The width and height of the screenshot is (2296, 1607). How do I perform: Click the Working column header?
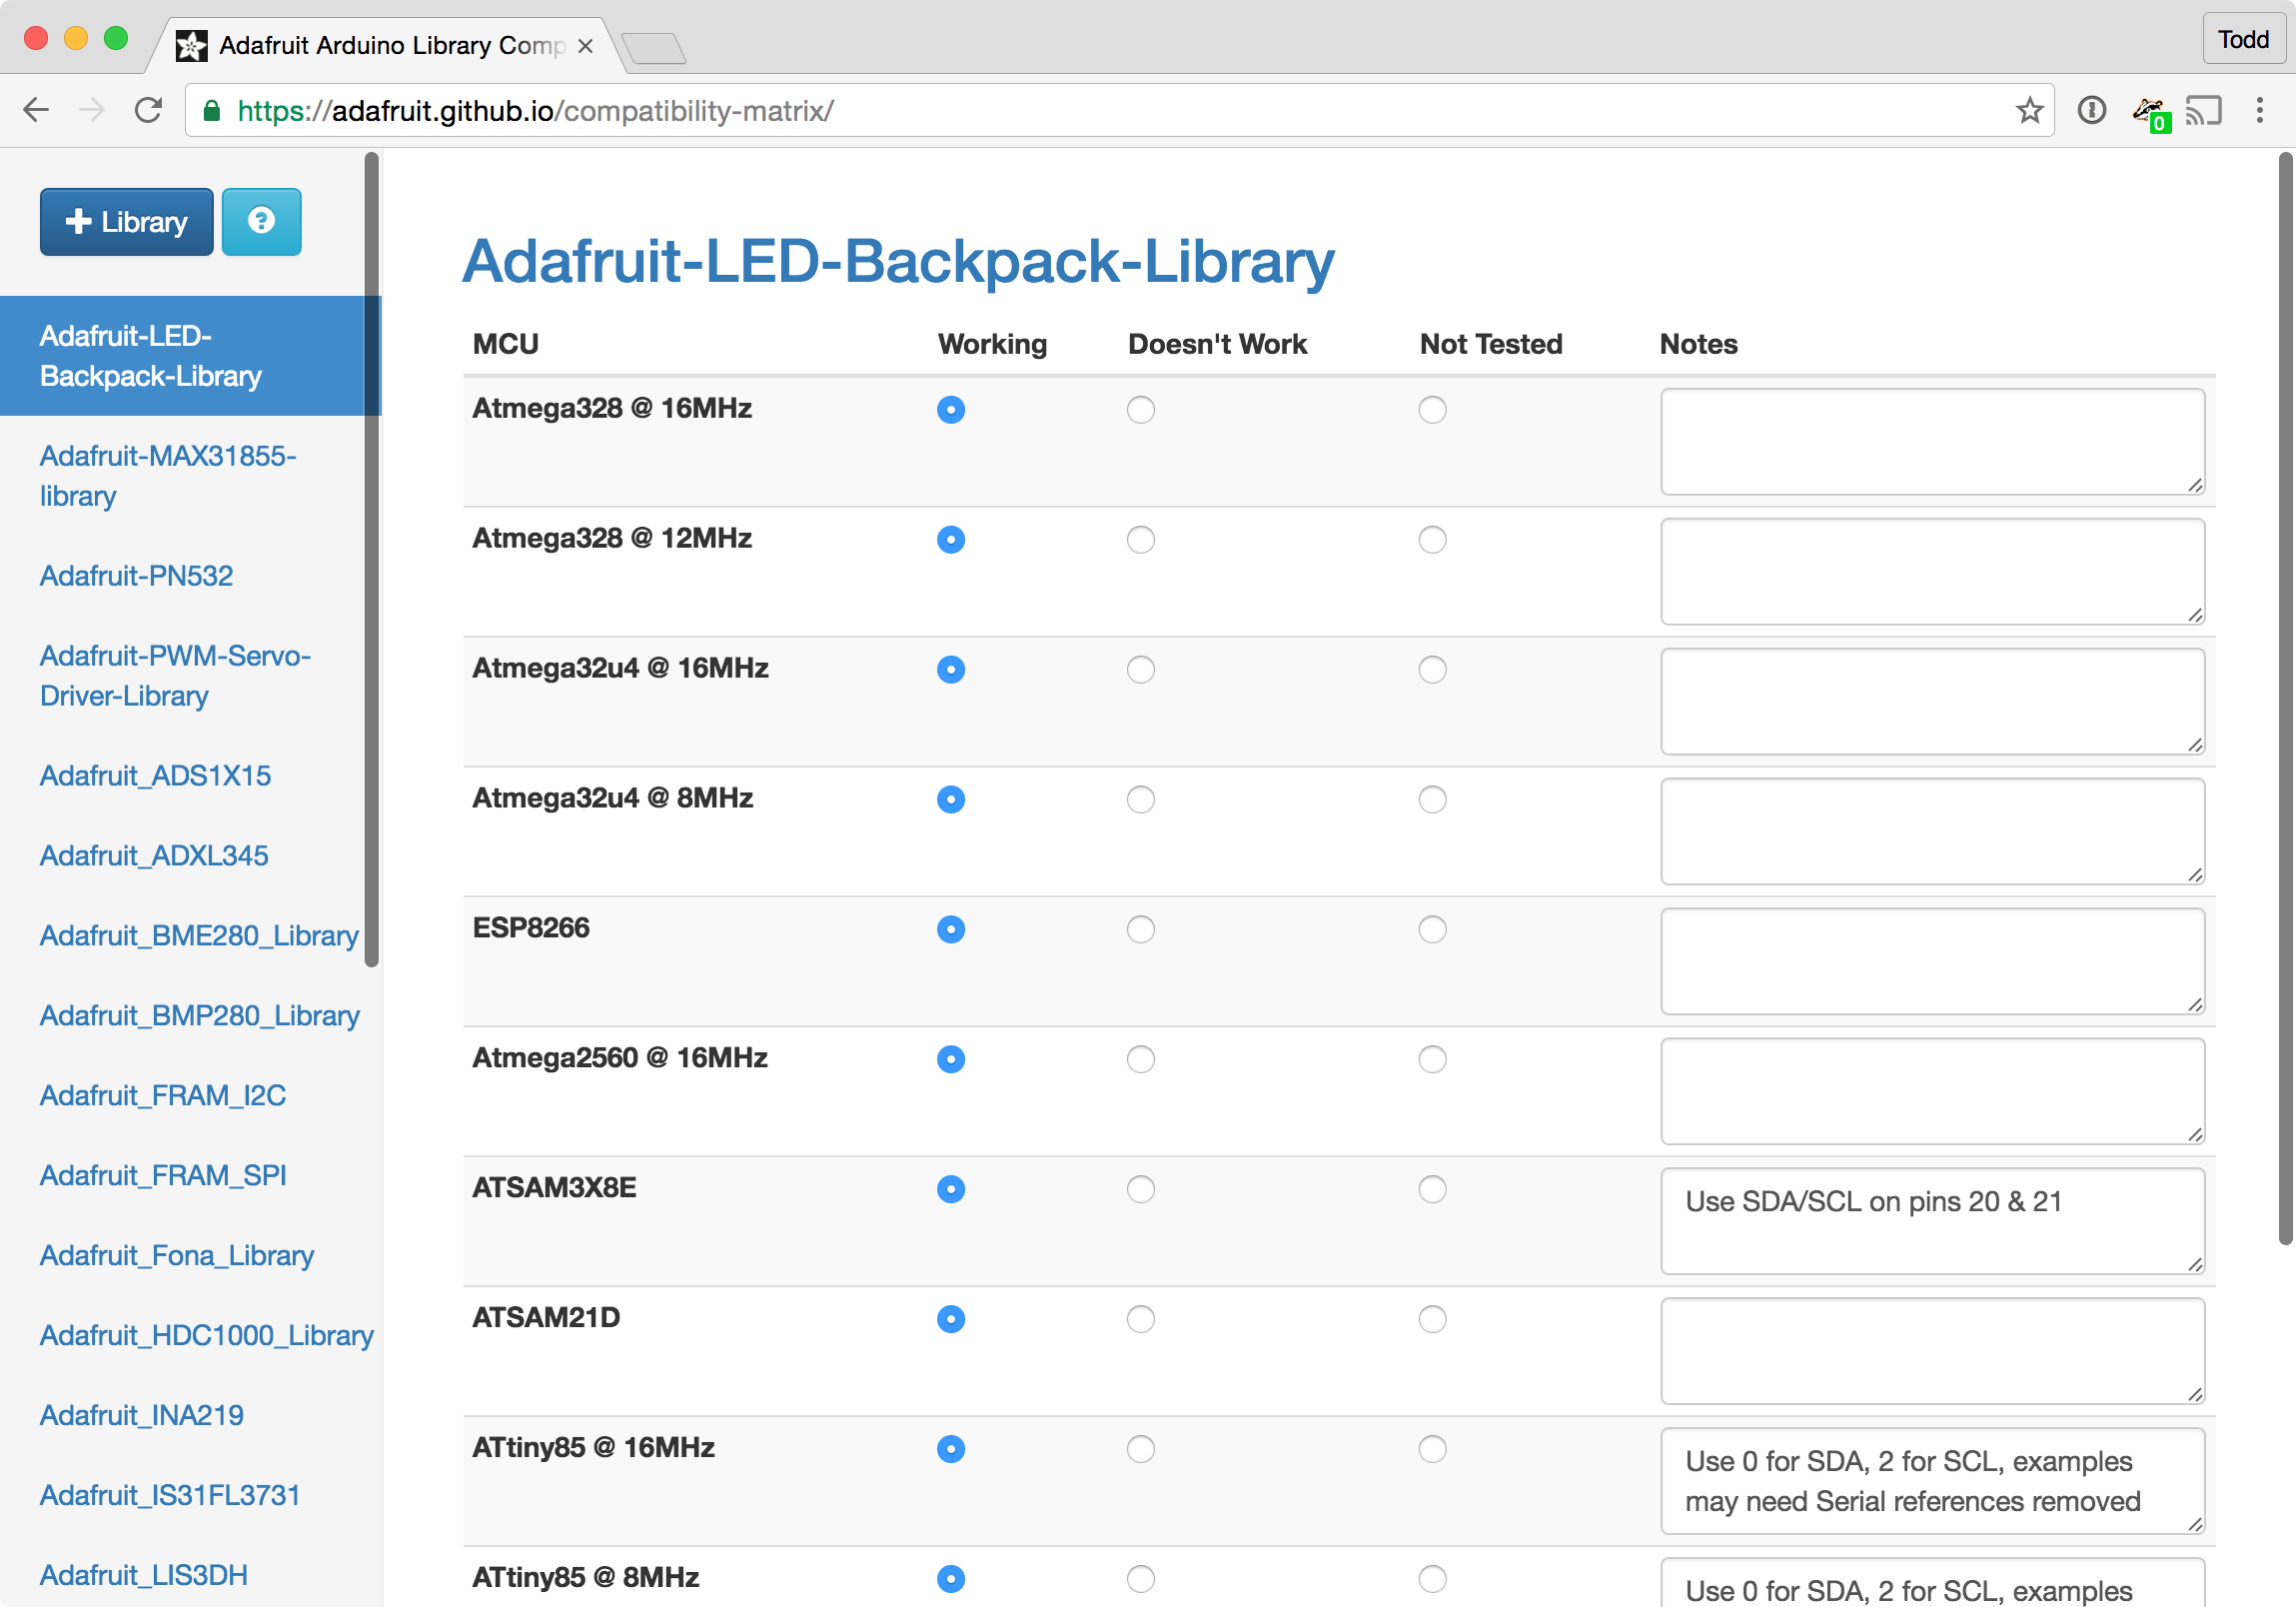click(992, 344)
